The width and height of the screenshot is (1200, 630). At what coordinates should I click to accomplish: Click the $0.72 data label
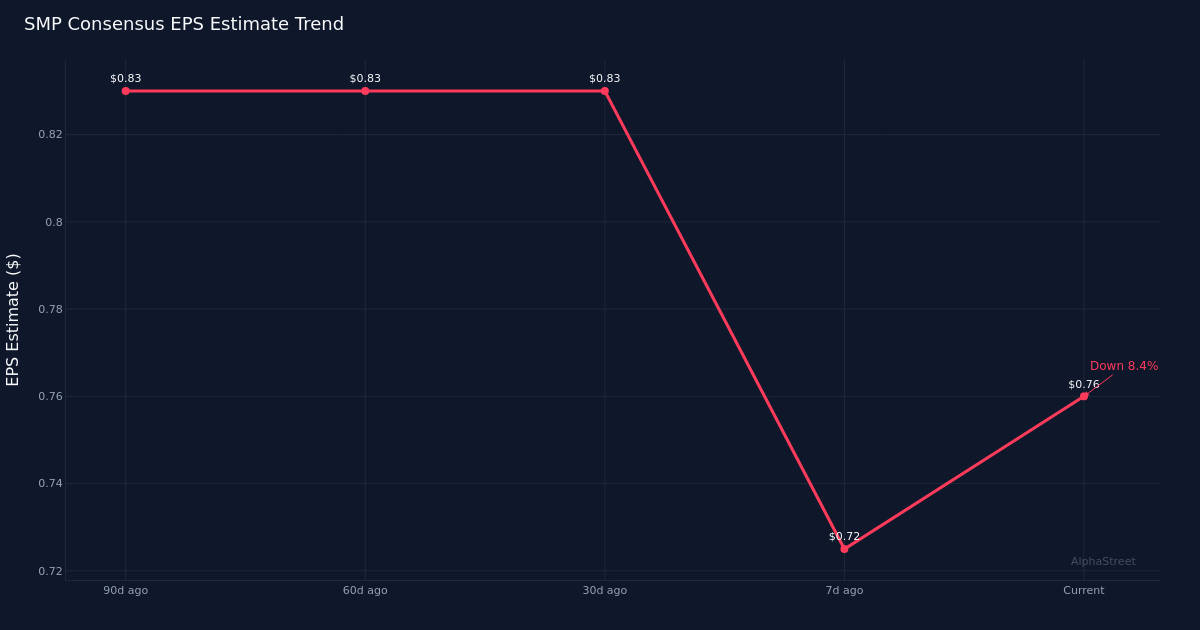844,537
